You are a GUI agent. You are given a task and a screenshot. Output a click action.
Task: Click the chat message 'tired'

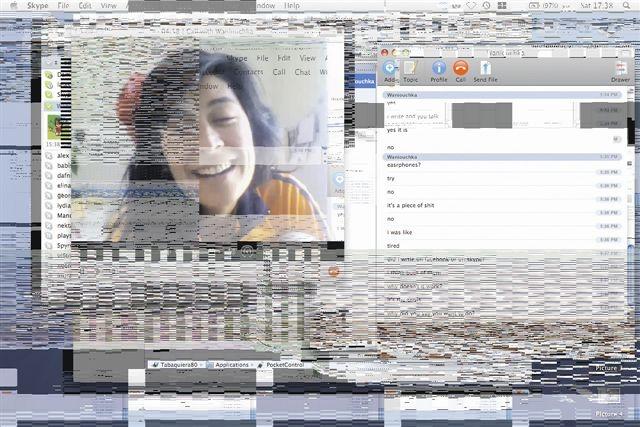coord(393,246)
